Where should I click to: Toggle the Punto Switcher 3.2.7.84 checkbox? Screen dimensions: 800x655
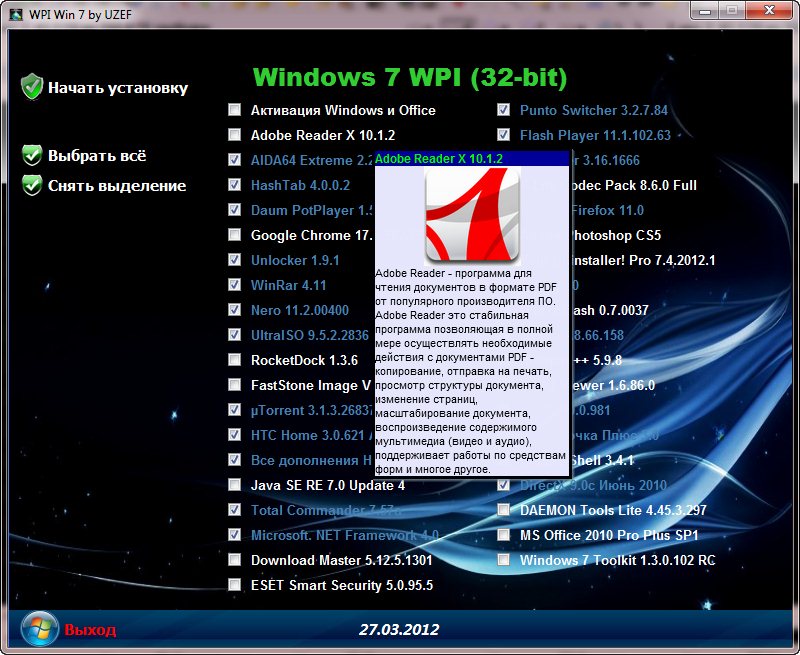pyautogui.click(x=504, y=110)
